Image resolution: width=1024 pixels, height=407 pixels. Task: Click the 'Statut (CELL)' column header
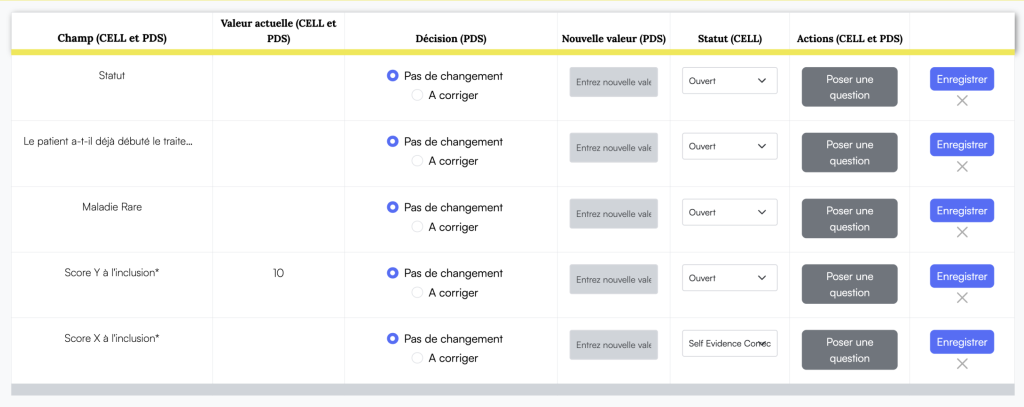coord(729,39)
